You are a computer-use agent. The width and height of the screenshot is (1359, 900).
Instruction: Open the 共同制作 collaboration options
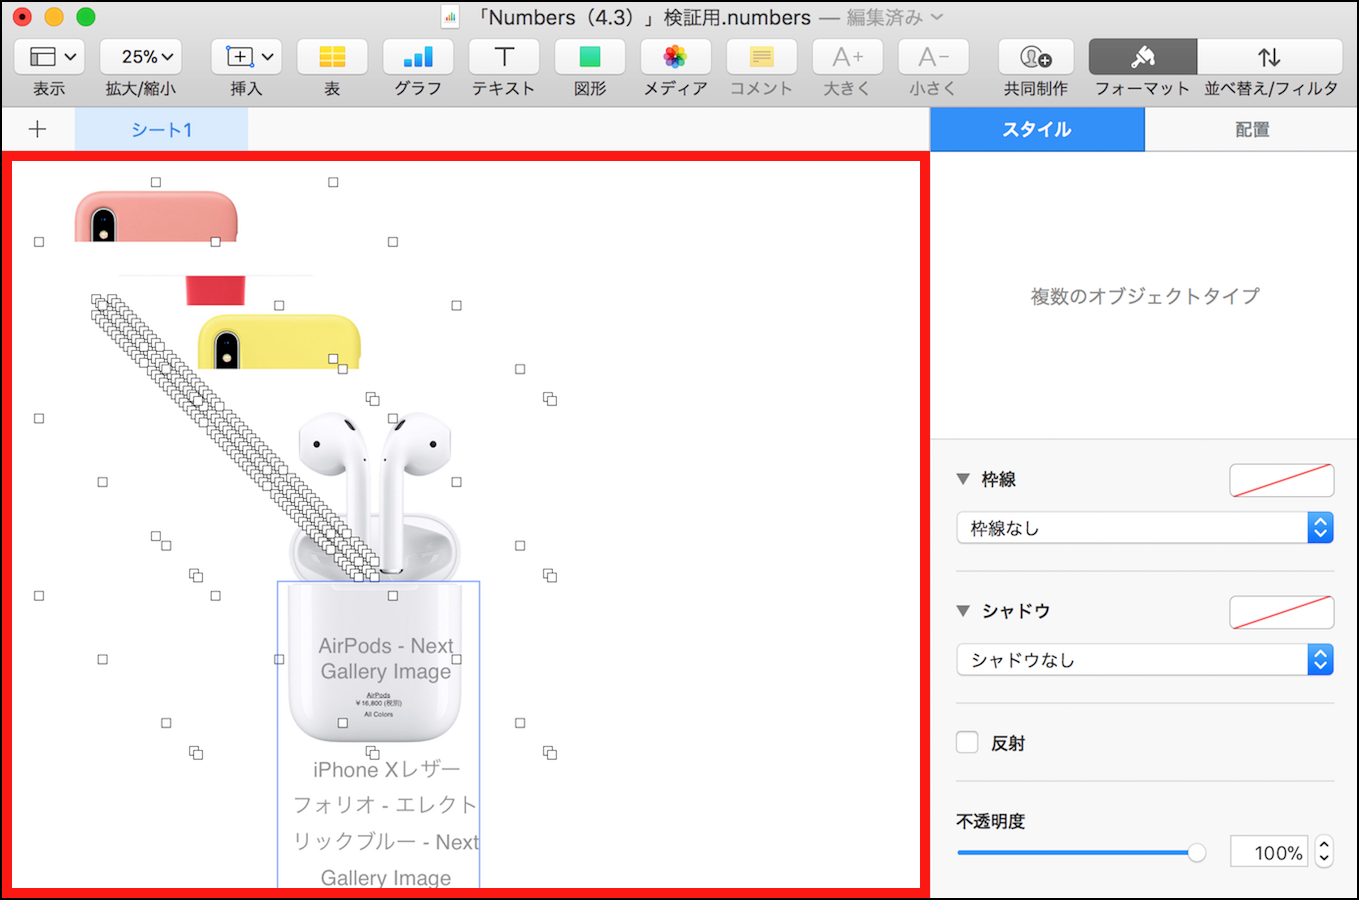click(x=1036, y=57)
